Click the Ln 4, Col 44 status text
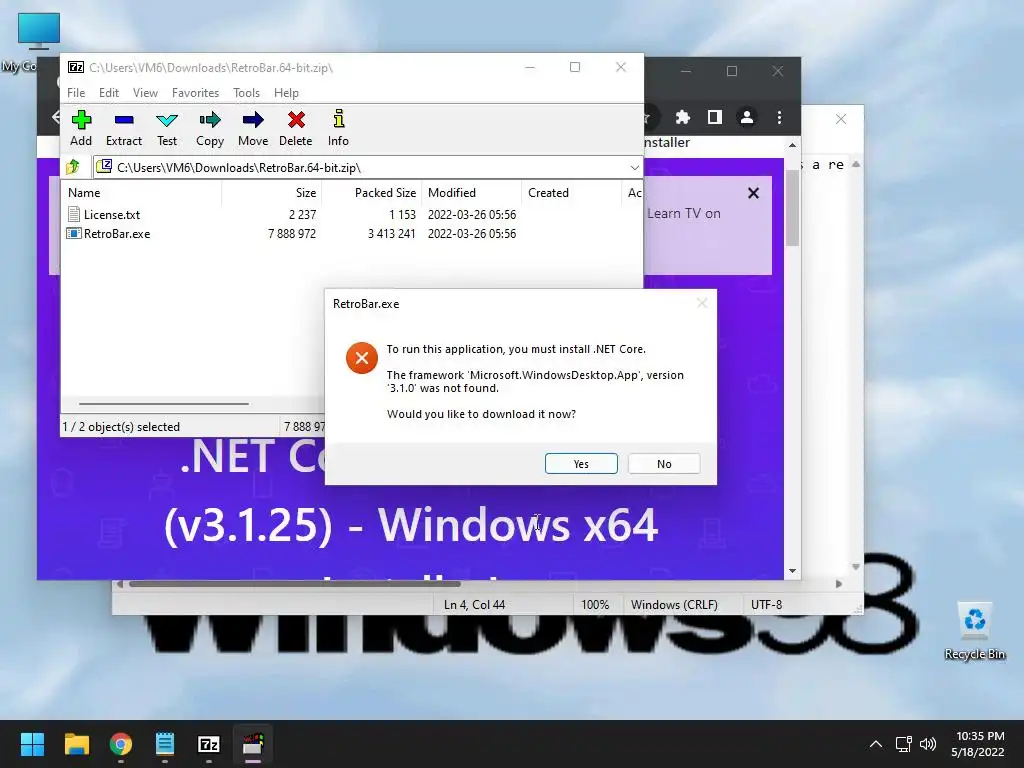 pos(474,605)
